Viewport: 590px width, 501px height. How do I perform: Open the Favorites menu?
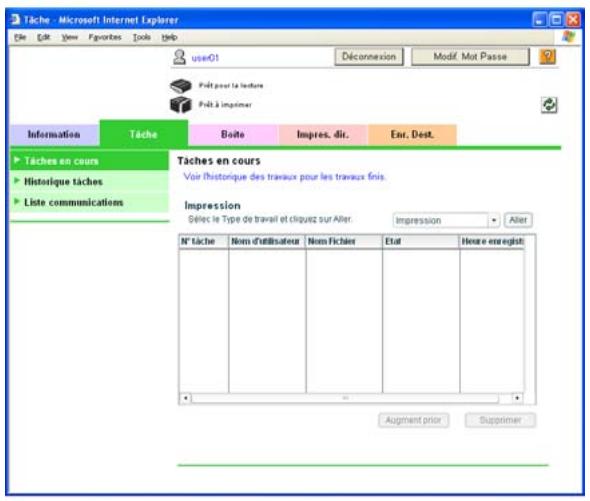[x=105, y=37]
